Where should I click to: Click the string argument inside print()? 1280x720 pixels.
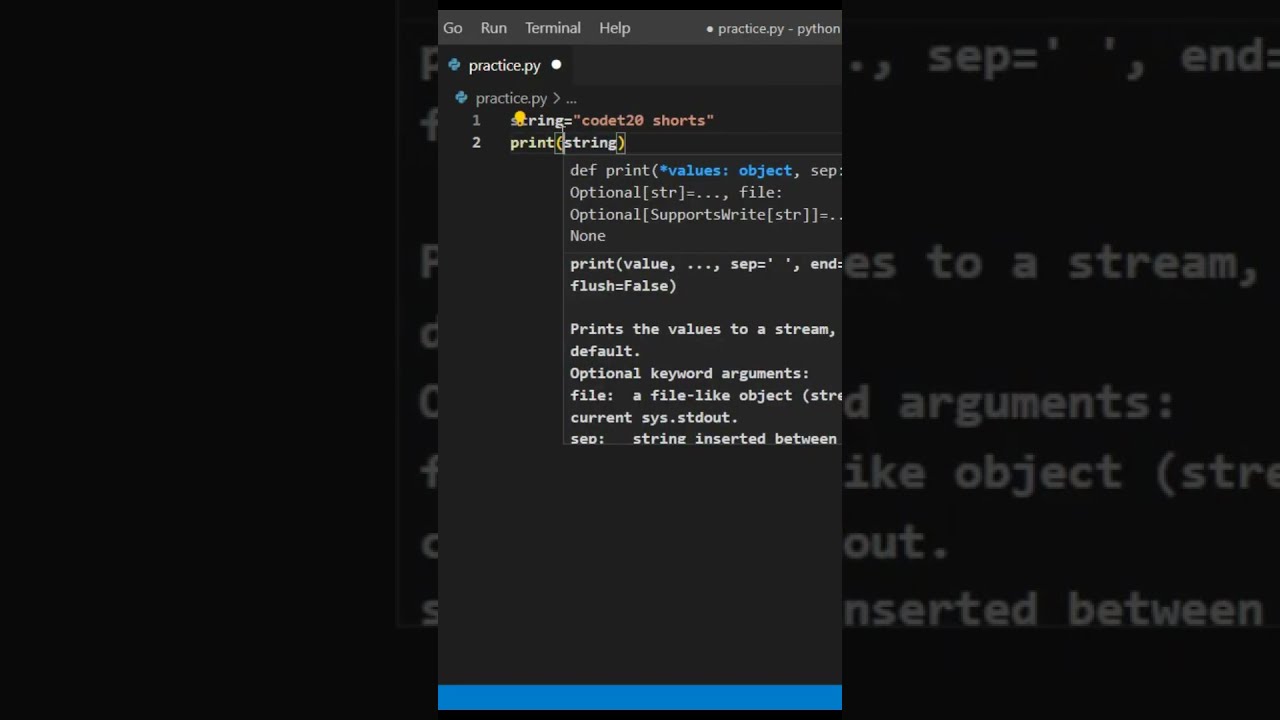(590, 142)
